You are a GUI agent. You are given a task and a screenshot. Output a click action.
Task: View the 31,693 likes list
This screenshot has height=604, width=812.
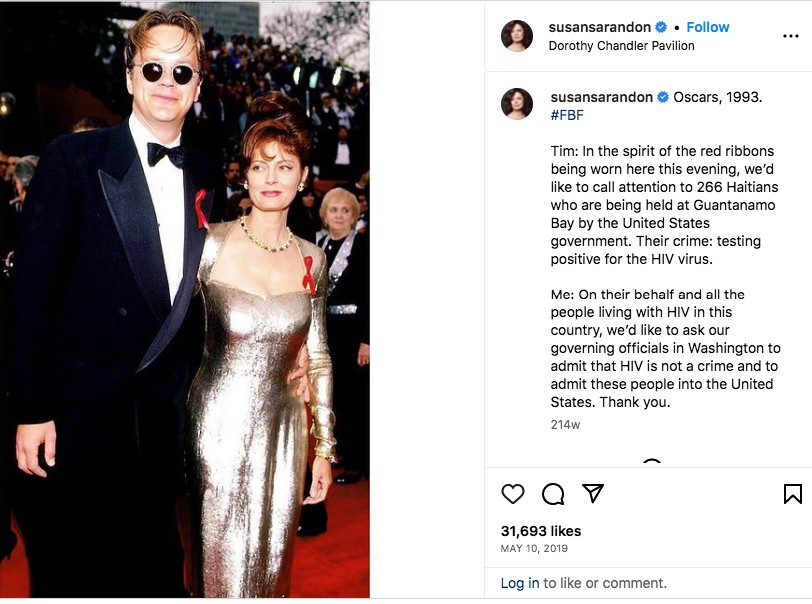[540, 531]
